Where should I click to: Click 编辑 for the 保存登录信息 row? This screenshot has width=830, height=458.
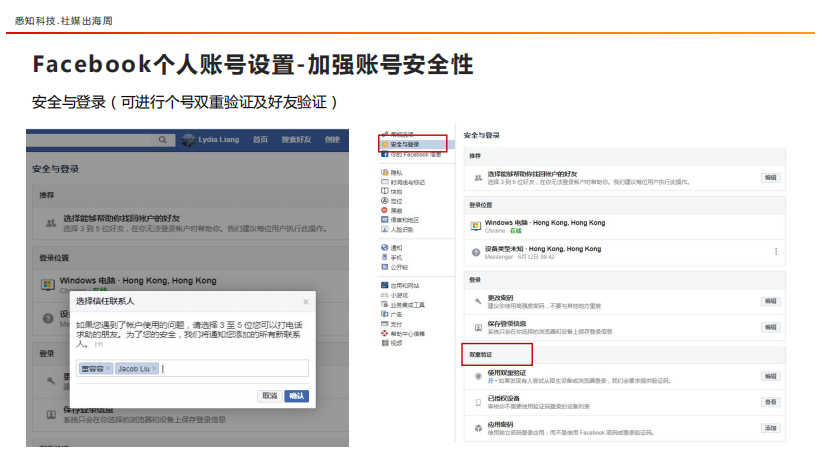click(x=770, y=327)
